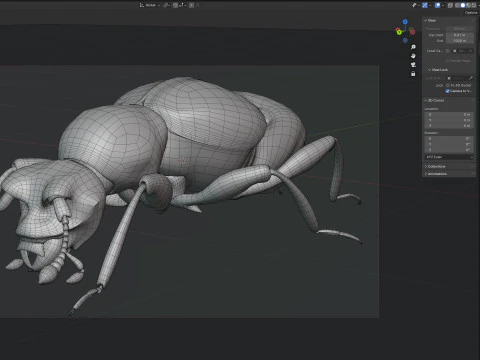This screenshot has height=360, width=480.
Task: Switch to rendered viewport shading
Action: 474,5
